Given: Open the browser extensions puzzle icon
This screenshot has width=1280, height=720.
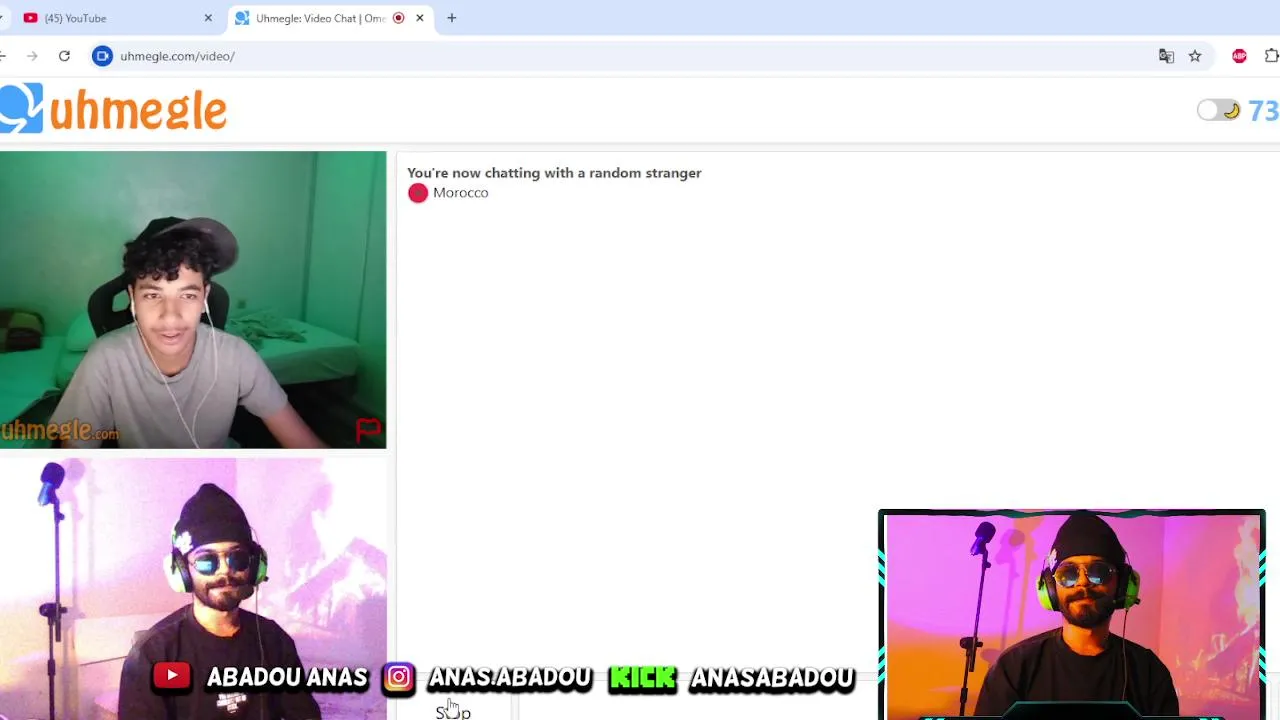Looking at the screenshot, I should [1272, 56].
